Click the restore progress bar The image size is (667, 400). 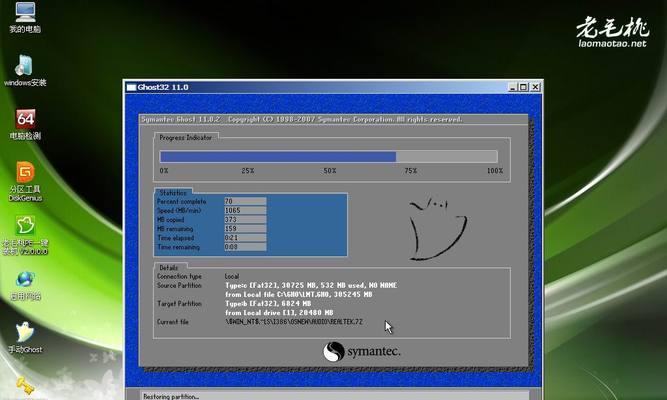(x=328, y=157)
